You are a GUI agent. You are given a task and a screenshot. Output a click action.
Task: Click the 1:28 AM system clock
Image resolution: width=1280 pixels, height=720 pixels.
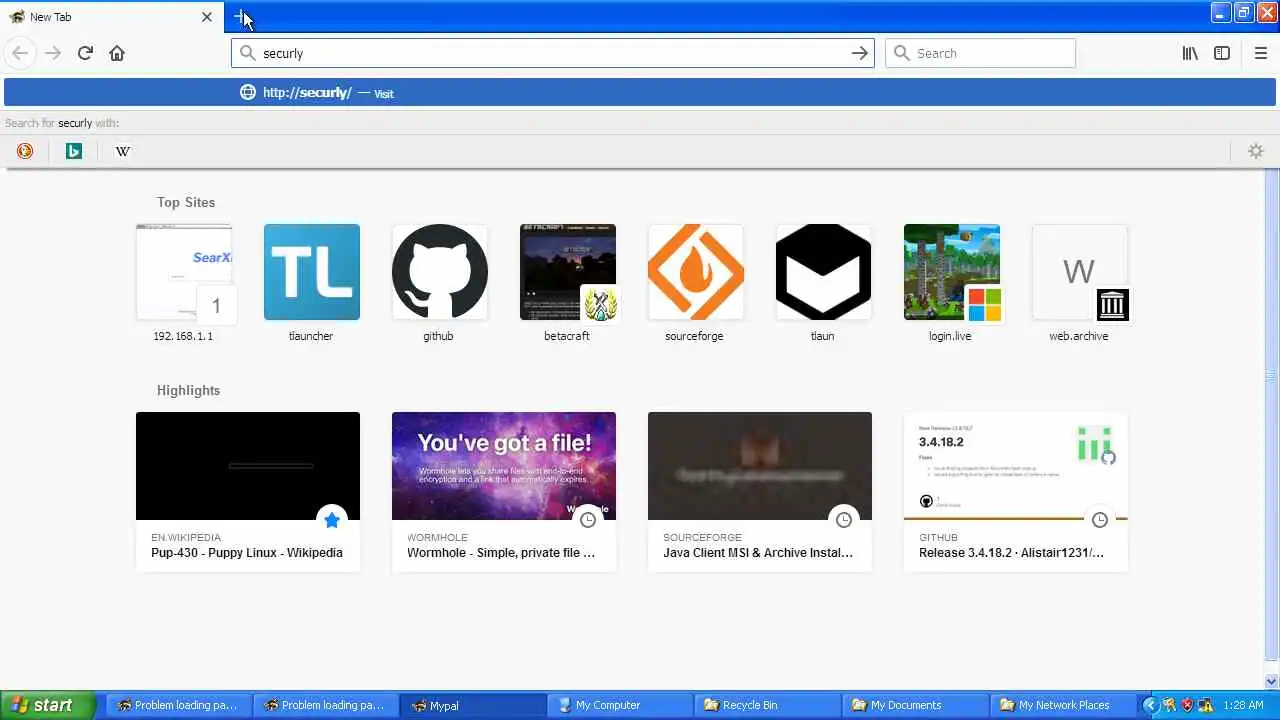pos(1243,705)
